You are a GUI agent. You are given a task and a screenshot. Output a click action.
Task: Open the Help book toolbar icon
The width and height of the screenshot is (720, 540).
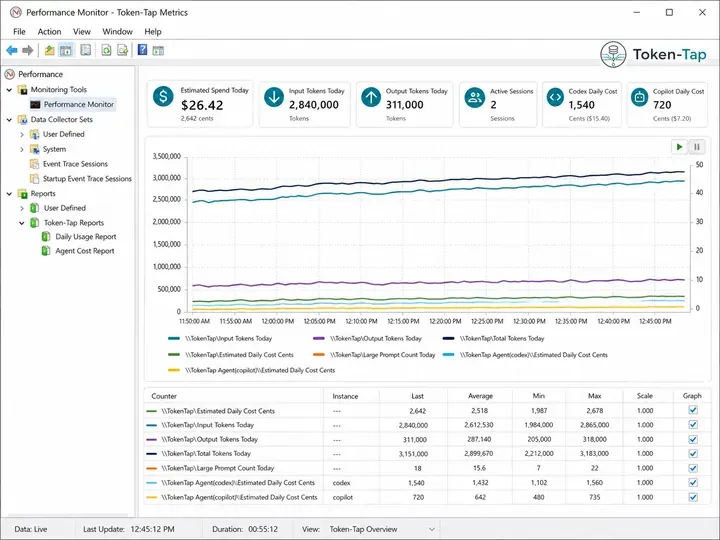[143, 50]
